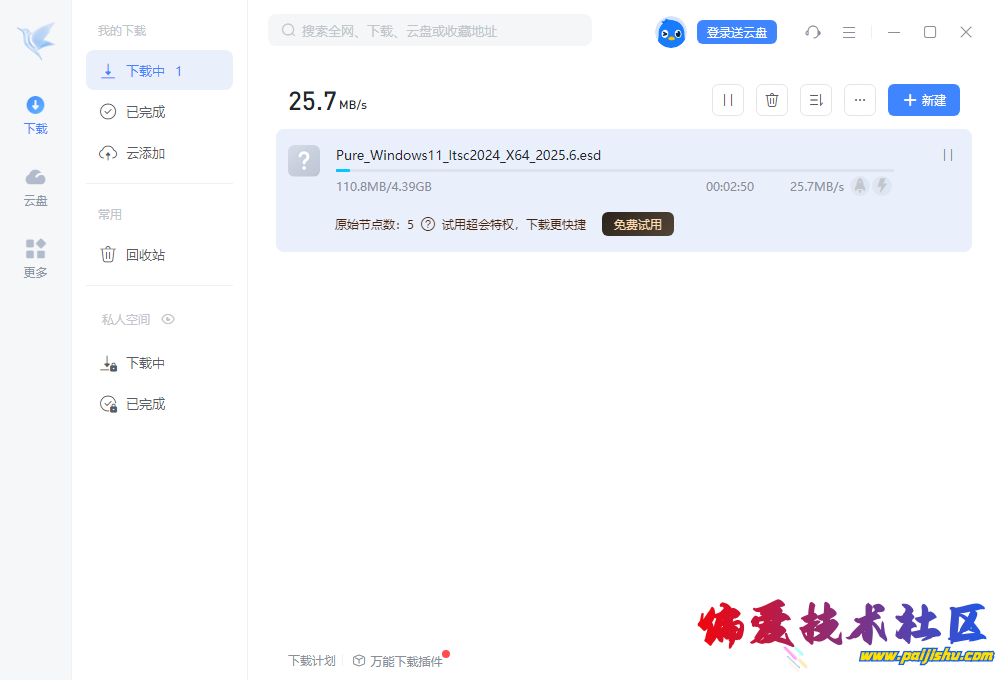Click the search input field at top
Image resolution: width=1000 pixels, height=680 pixels.
[430, 30]
